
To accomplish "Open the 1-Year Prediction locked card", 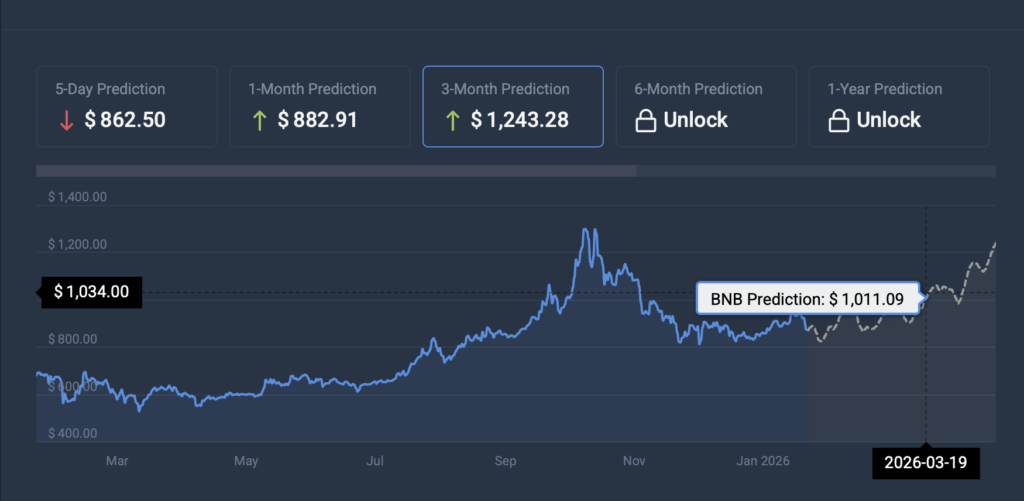I will point(899,106).
